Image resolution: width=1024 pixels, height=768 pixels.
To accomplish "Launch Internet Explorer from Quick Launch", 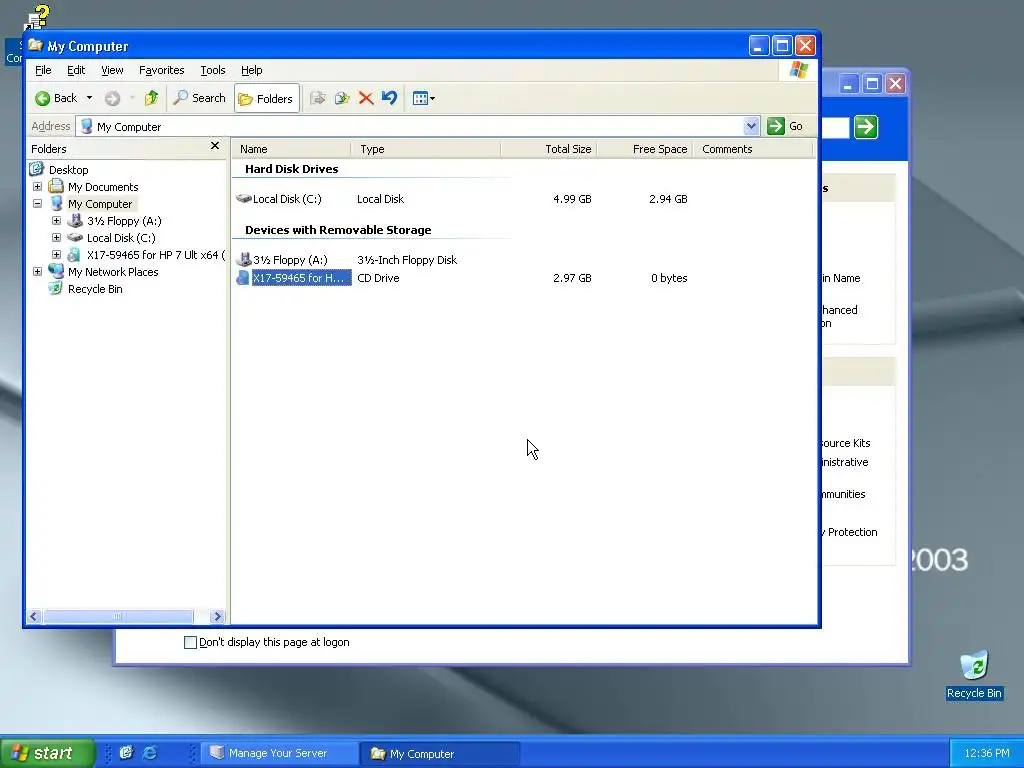I will (x=150, y=753).
